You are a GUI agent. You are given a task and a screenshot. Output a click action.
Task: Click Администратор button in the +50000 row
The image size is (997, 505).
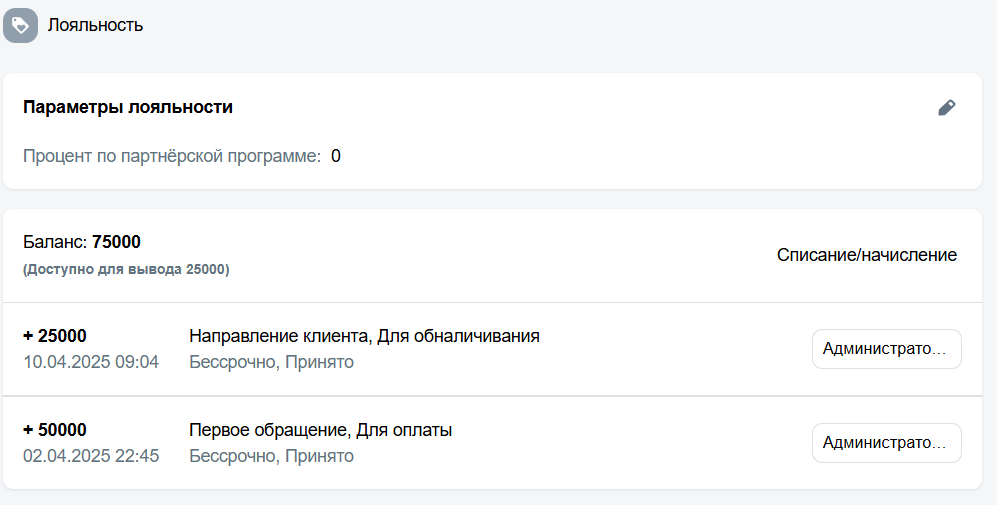[x=886, y=443]
